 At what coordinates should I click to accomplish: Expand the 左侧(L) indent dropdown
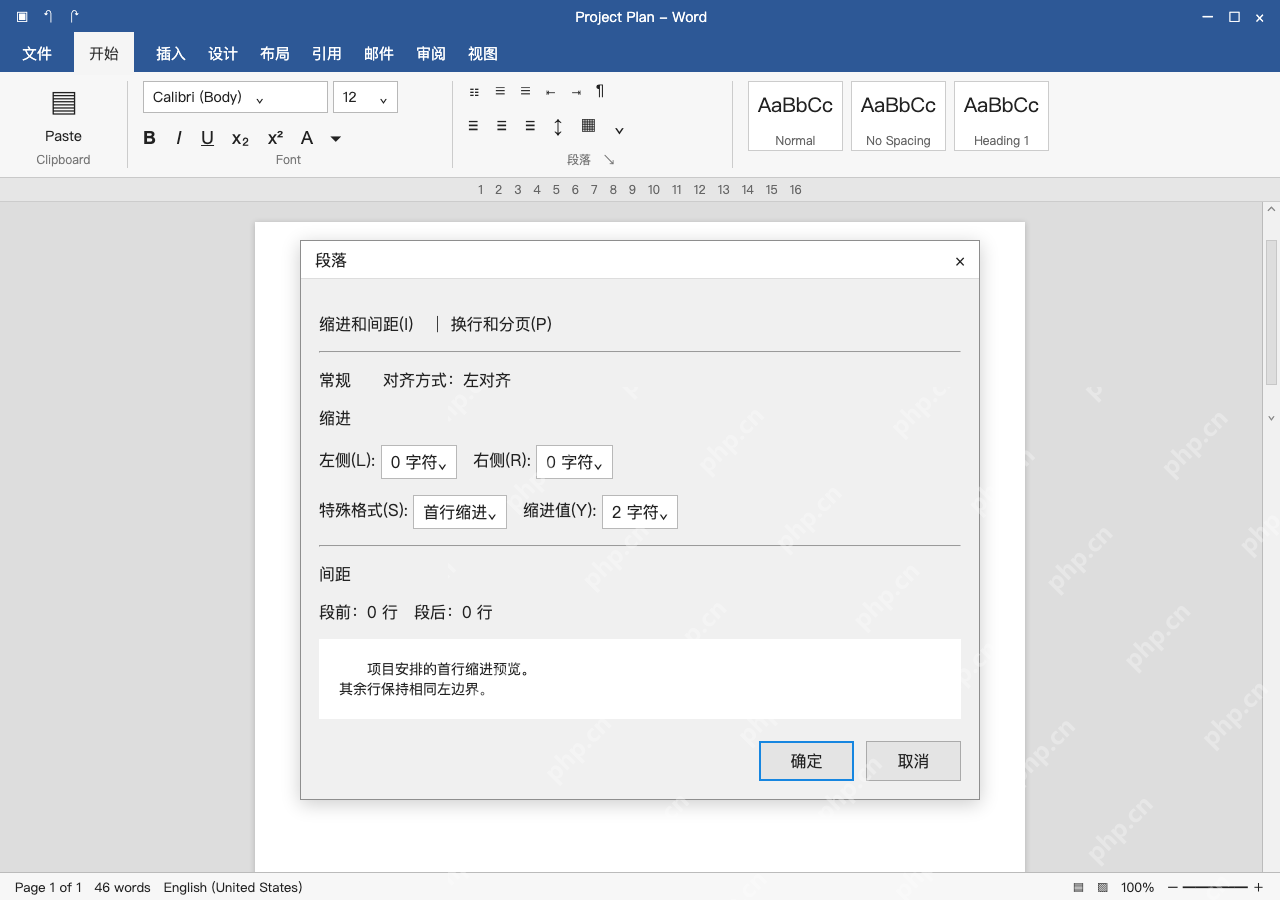pyautogui.click(x=419, y=462)
